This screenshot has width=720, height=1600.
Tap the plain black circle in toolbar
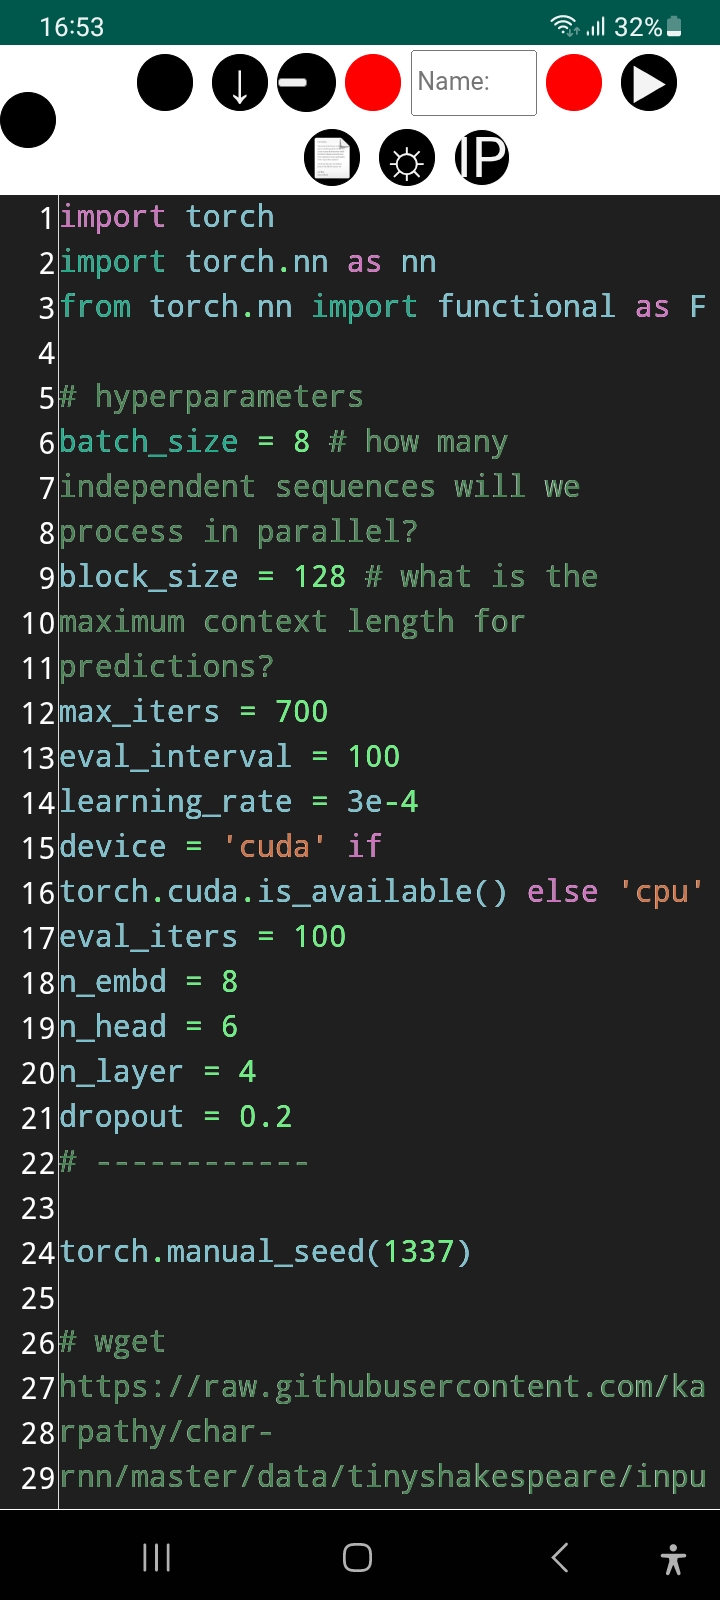pyautogui.click(x=165, y=82)
